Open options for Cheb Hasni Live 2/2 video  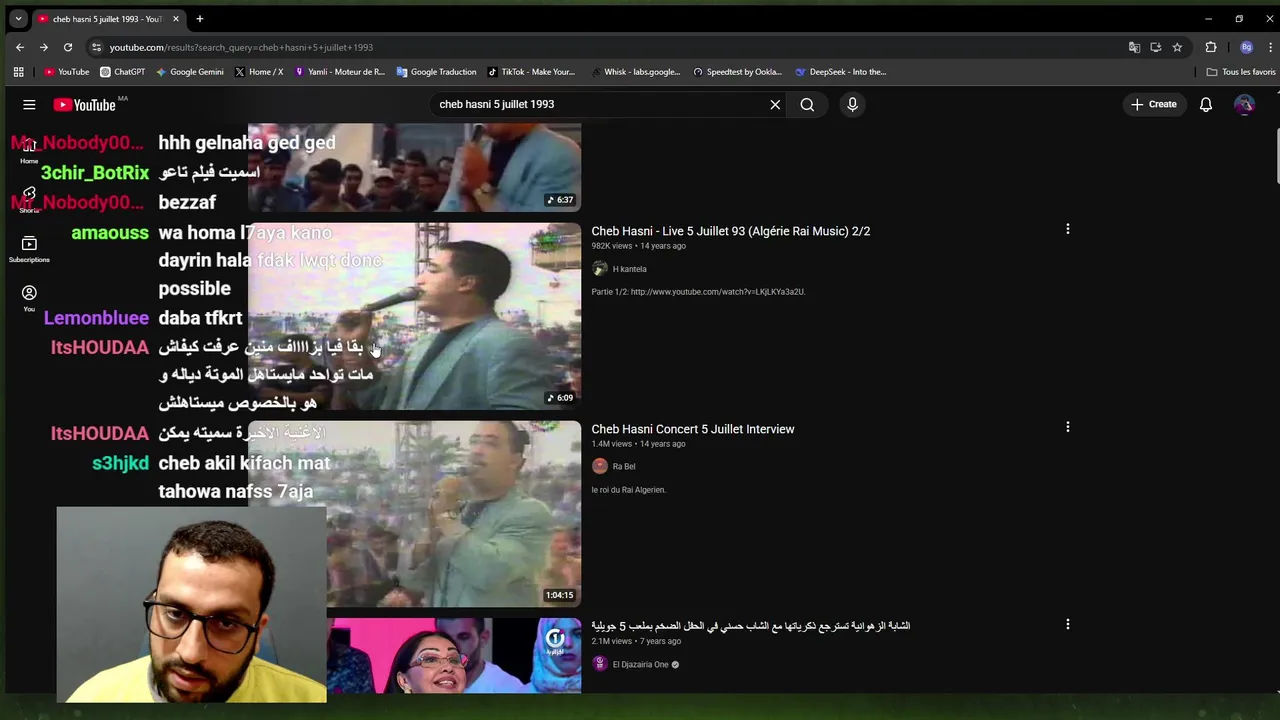(x=1067, y=230)
